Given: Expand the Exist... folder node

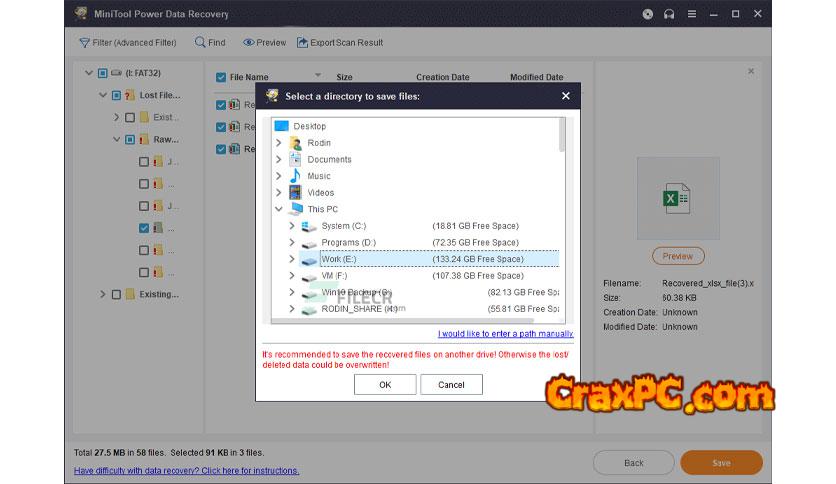Looking at the screenshot, I should 116,117.
